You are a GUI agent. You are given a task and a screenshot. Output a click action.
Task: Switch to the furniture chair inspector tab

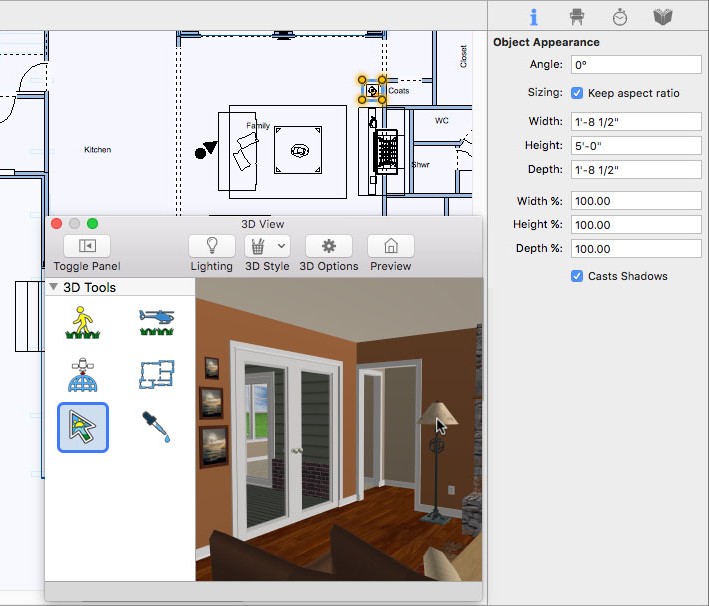tap(576, 16)
